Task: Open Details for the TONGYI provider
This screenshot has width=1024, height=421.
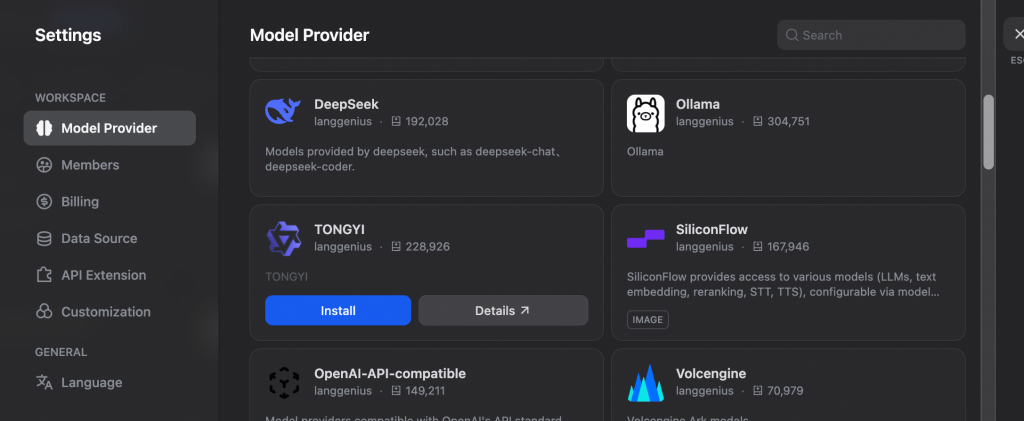Action: (503, 311)
